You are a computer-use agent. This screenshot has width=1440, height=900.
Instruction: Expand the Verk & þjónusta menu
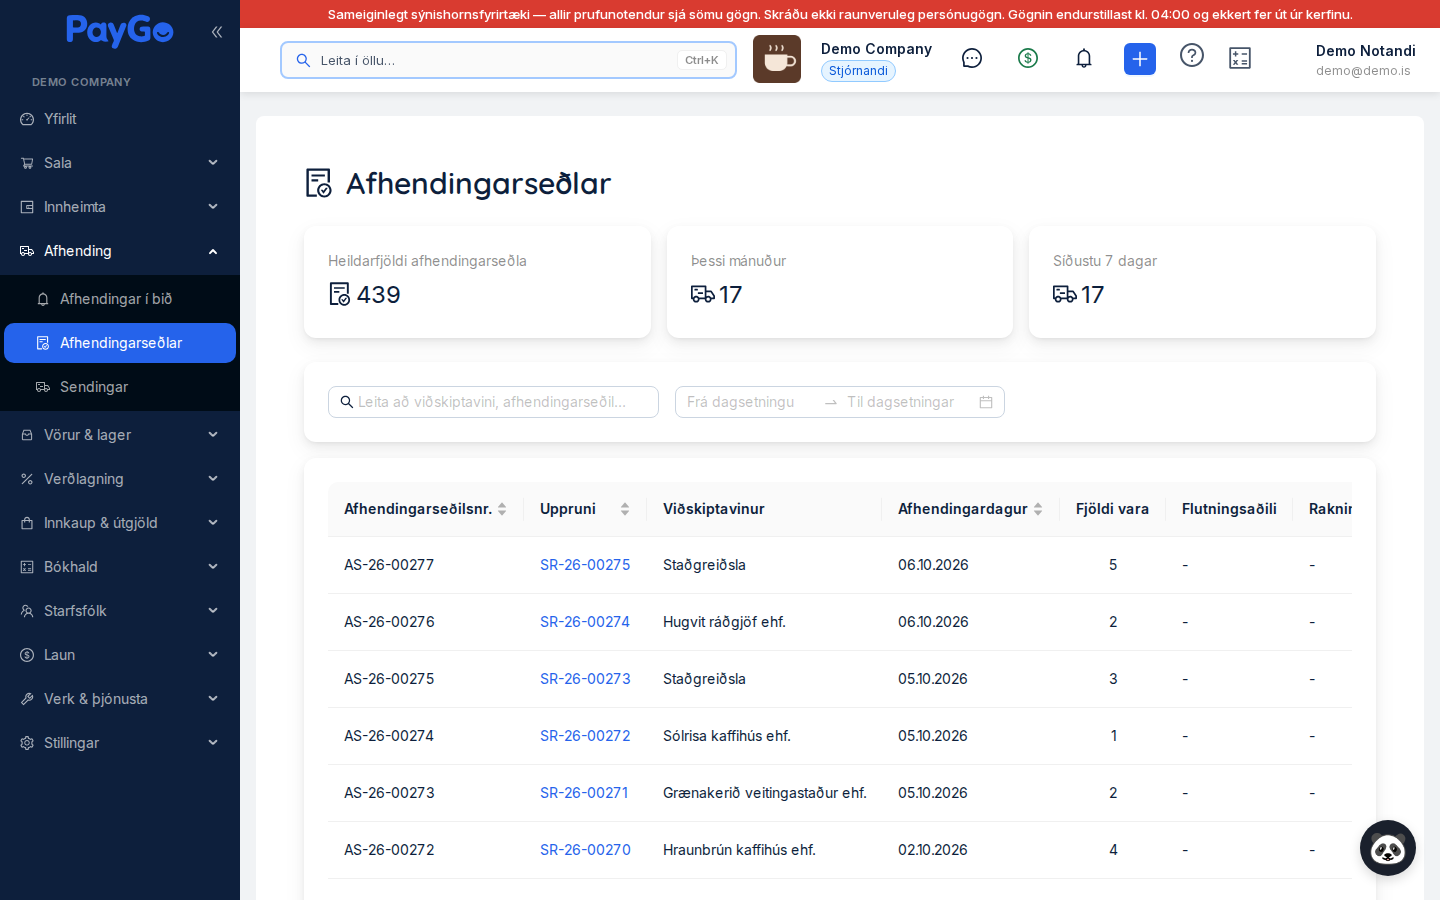(x=120, y=699)
